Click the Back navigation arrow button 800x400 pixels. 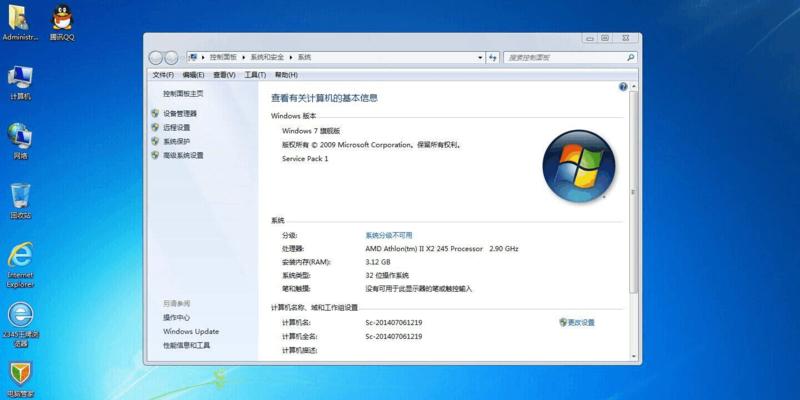(156, 58)
